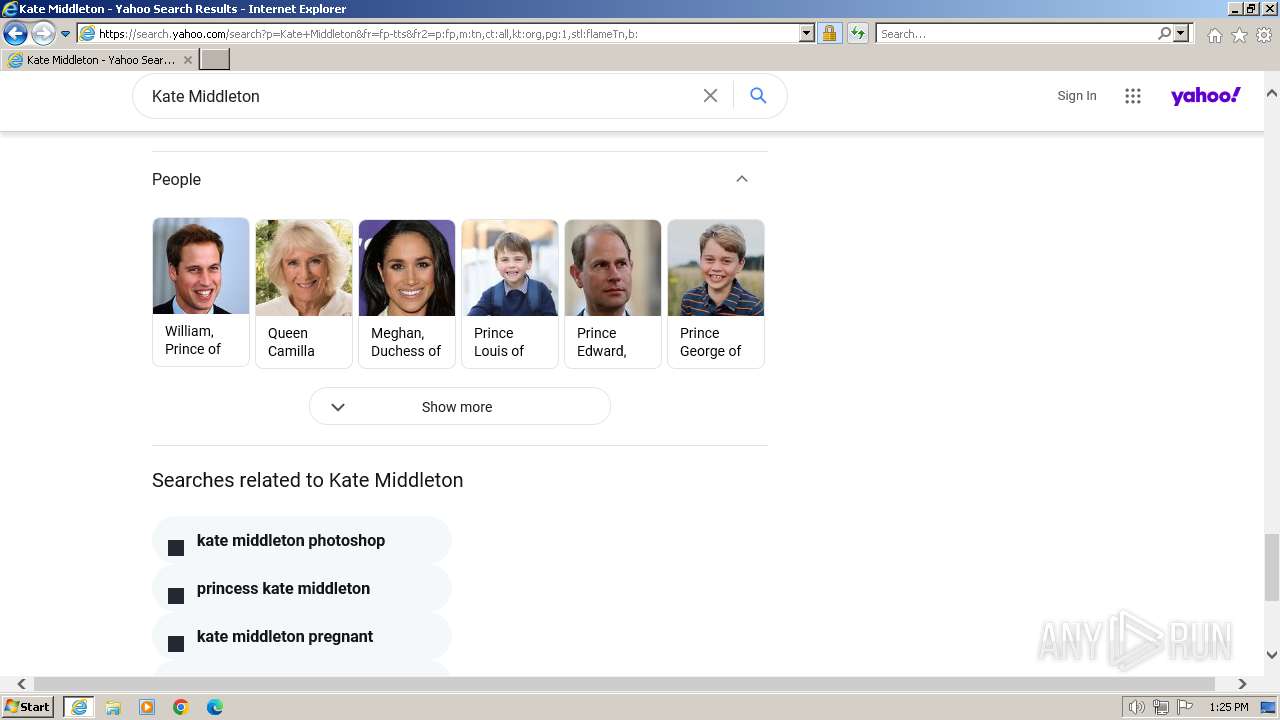This screenshot has width=1280, height=720.
Task: Click the IE search box field
Action: (x=1015, y=34)
